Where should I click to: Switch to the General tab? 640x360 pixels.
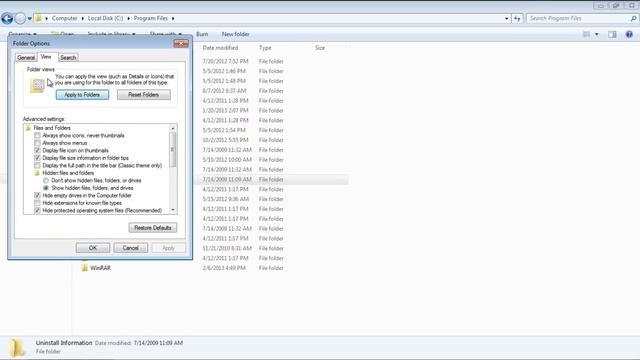tap(26, 58)
